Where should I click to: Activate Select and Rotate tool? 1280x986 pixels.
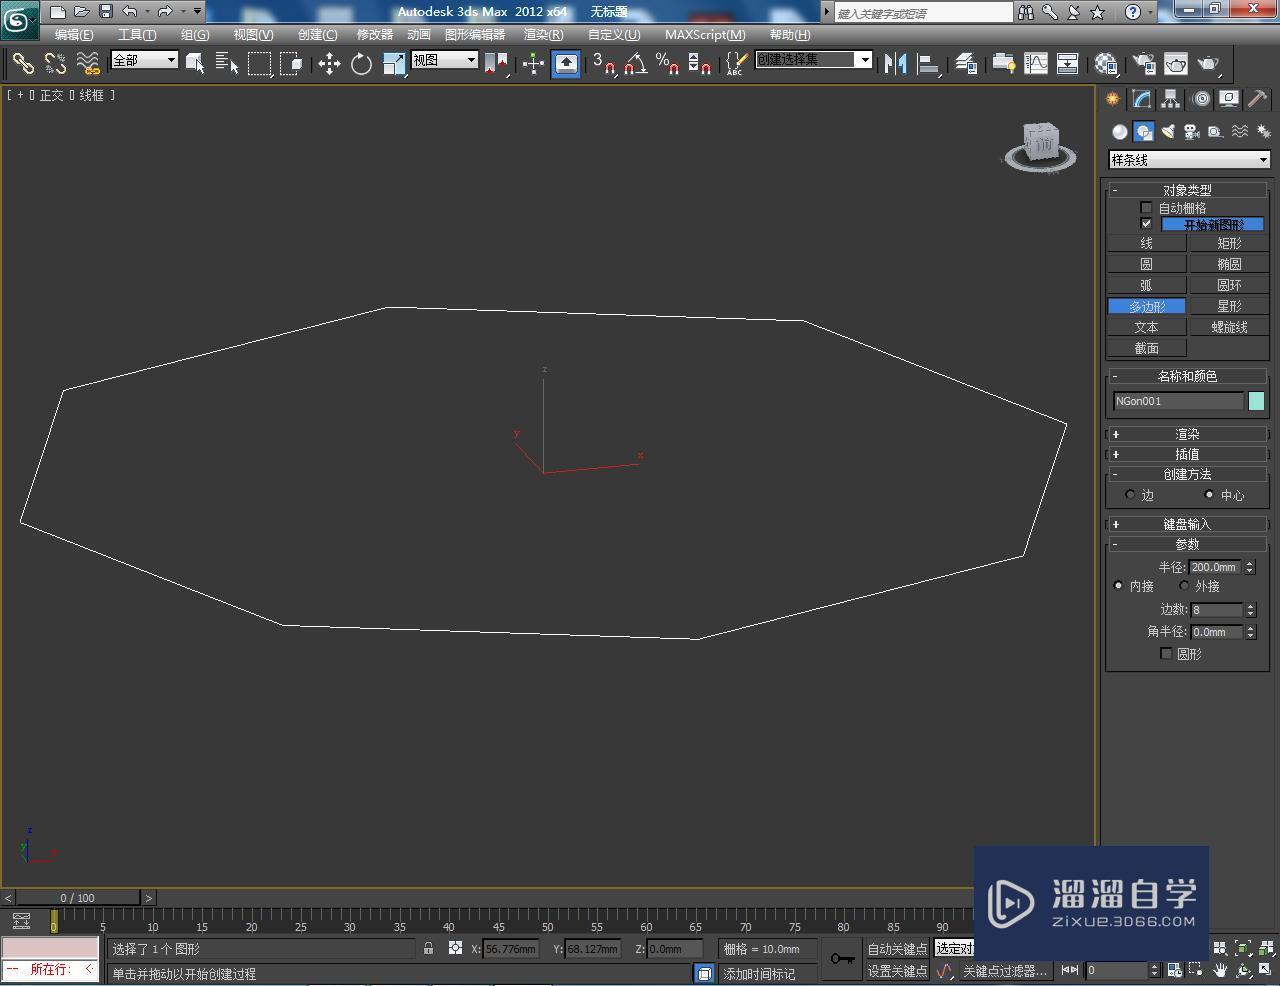coord(361,63)
